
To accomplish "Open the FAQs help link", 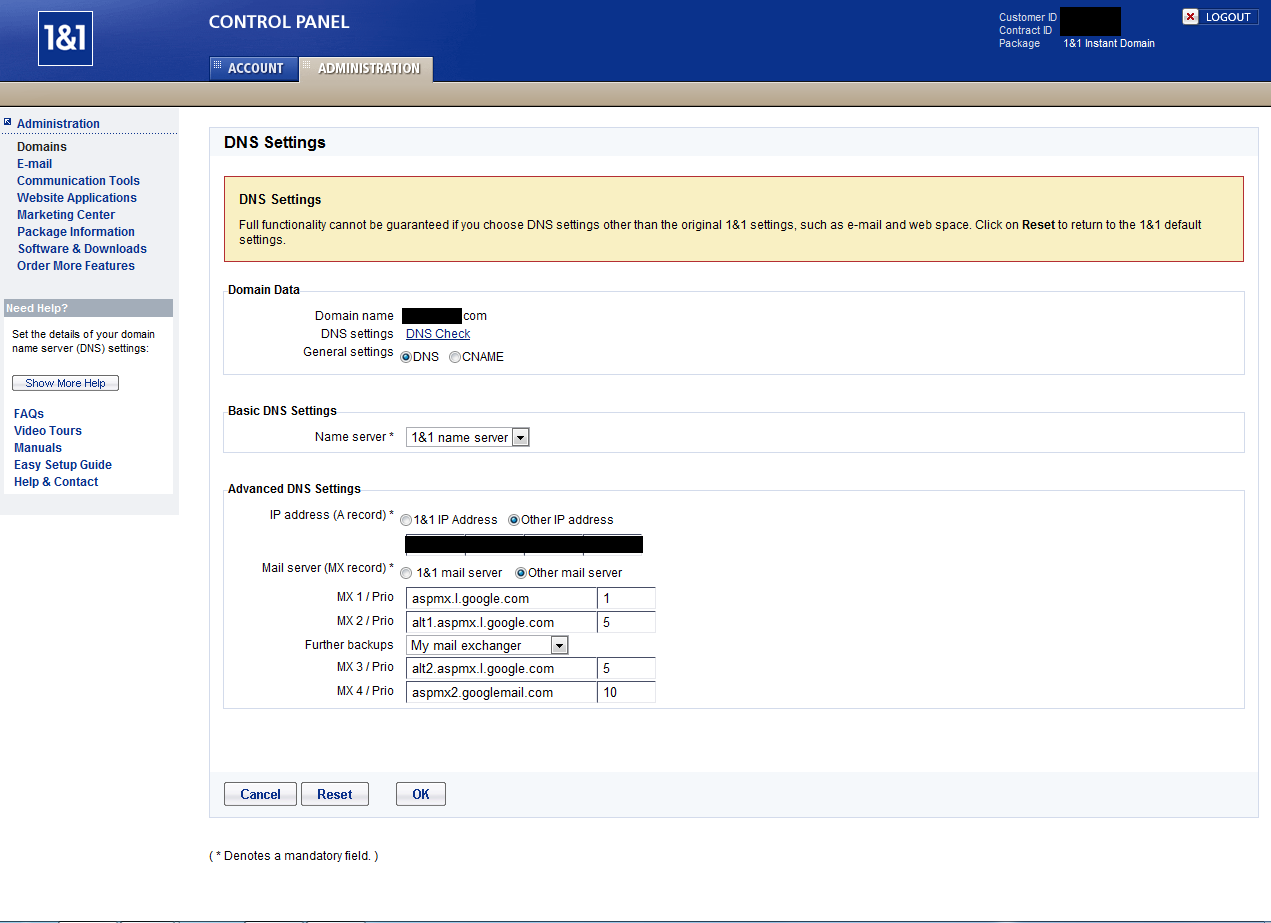I will (x=29, y=414).
